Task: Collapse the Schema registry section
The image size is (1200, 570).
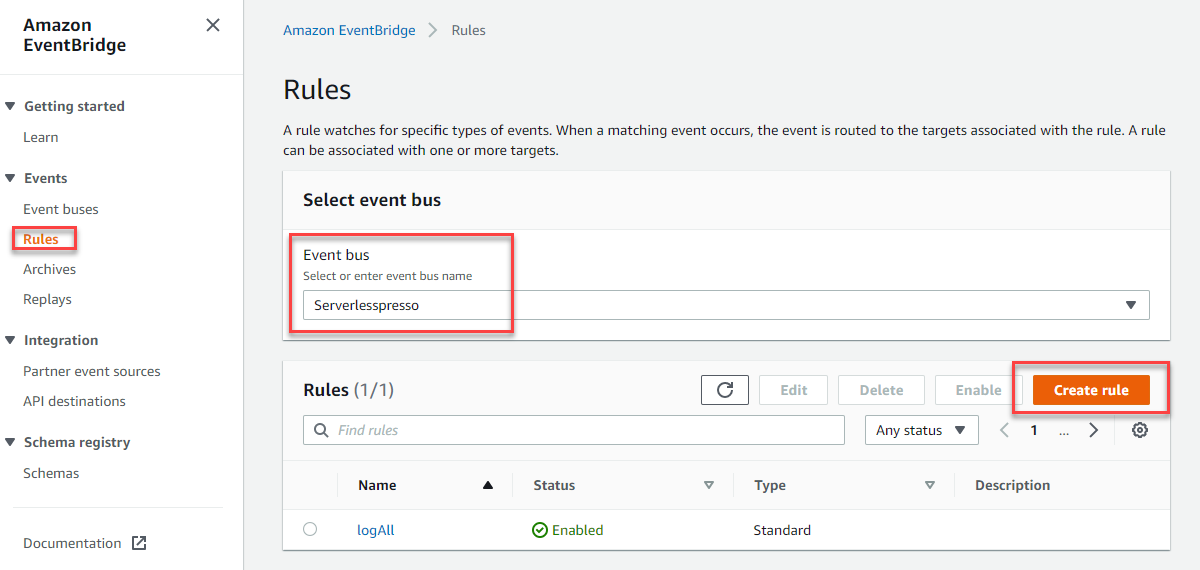Action: click(10, 442)
